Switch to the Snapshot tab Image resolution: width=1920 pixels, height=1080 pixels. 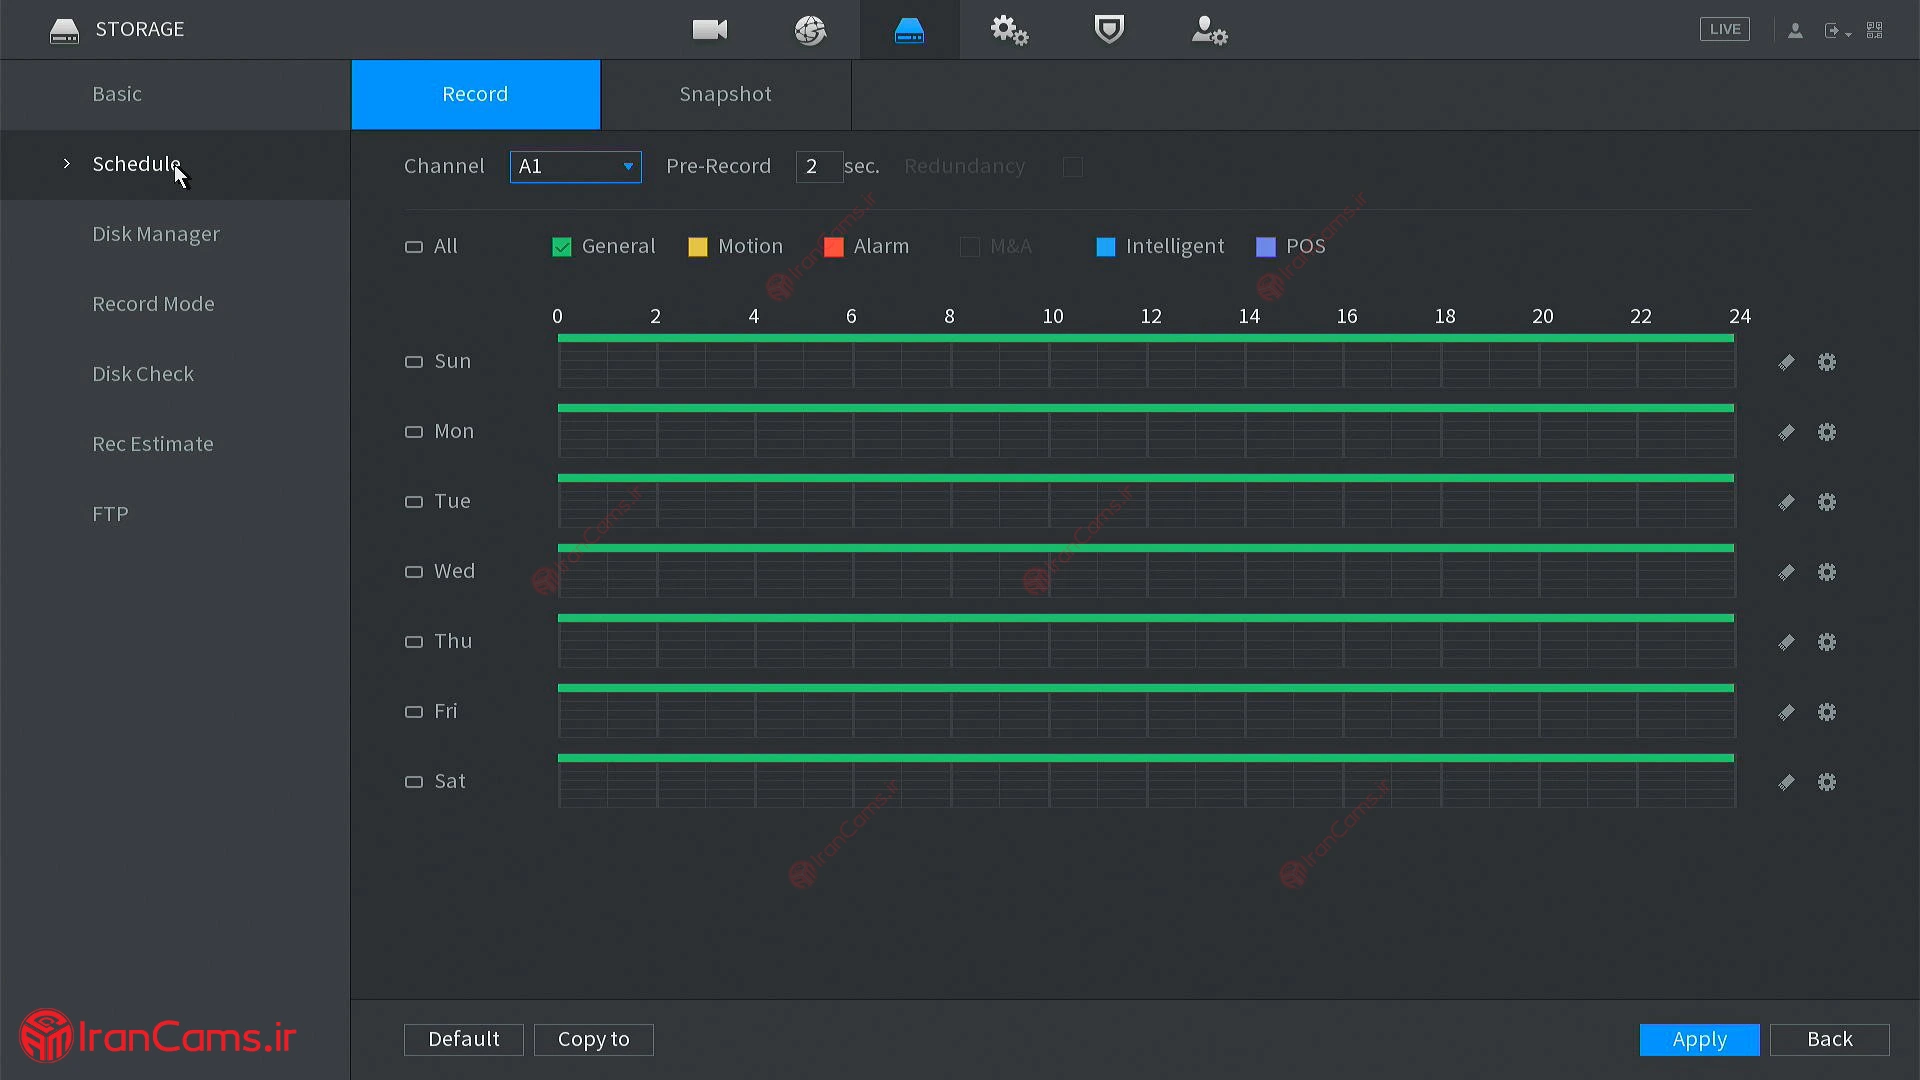click(725, 94)
